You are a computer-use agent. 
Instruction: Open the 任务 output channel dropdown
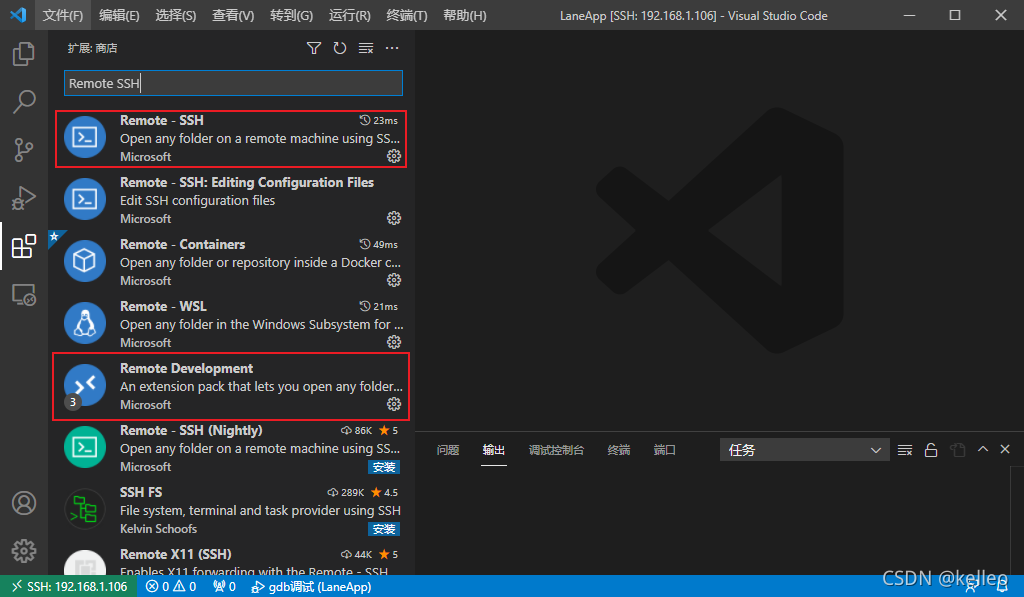tap(805, 450)
